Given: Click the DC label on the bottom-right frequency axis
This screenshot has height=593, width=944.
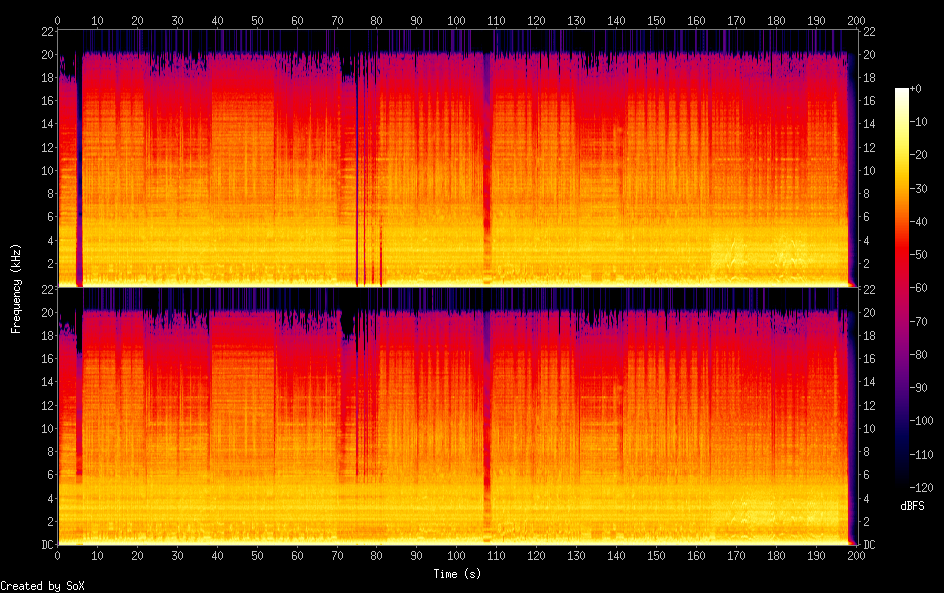Looking at the screenshot, I should [x=870, y=545].
